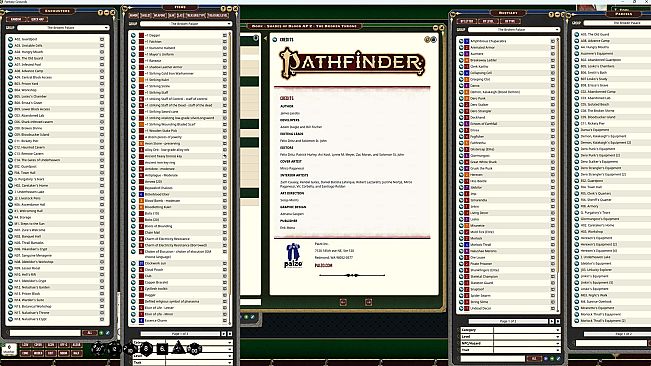Click the All button in Bestiary footer

534,359
